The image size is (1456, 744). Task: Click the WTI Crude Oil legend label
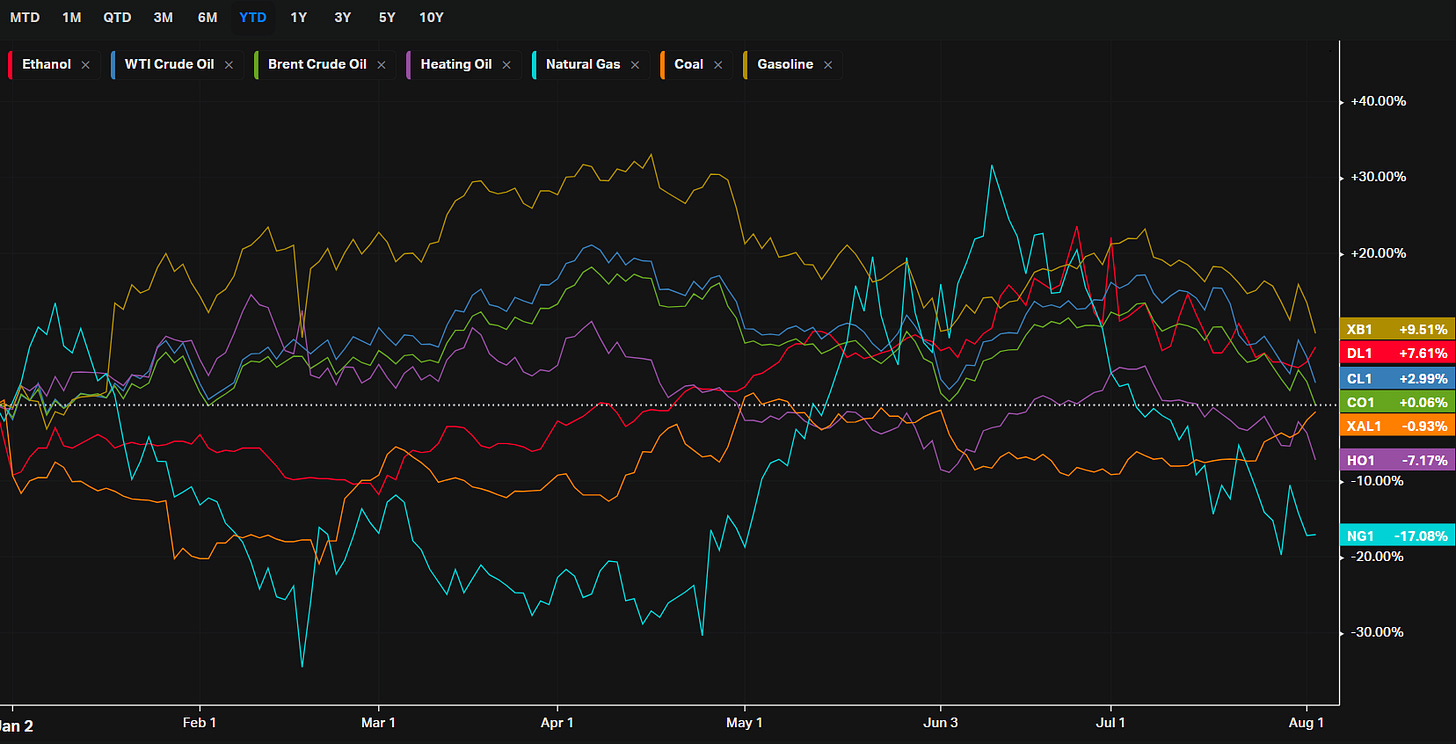click(x=169, y=65)
